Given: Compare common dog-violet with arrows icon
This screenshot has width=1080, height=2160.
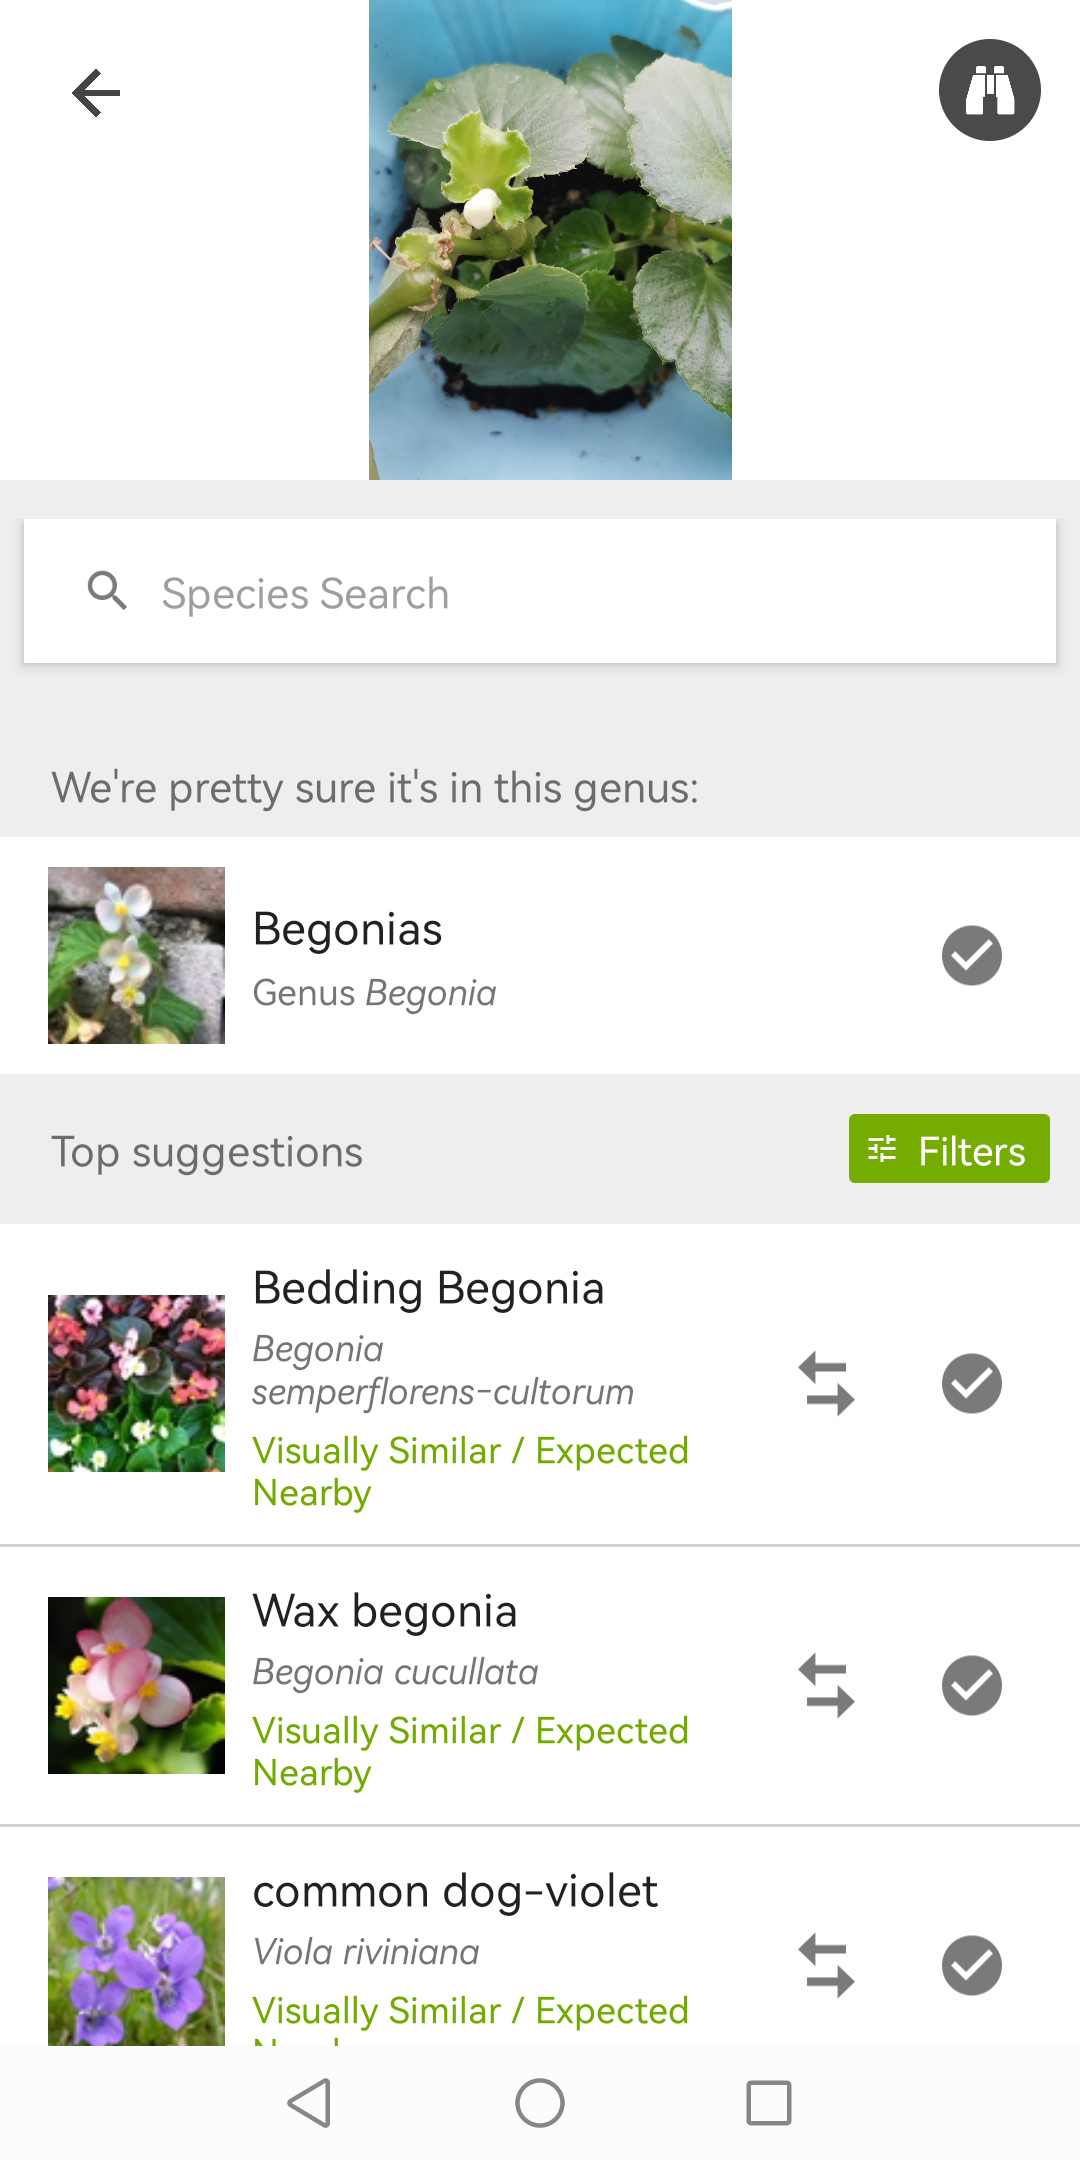Looking at the screenshot, I should click(x=826, y=1966).
